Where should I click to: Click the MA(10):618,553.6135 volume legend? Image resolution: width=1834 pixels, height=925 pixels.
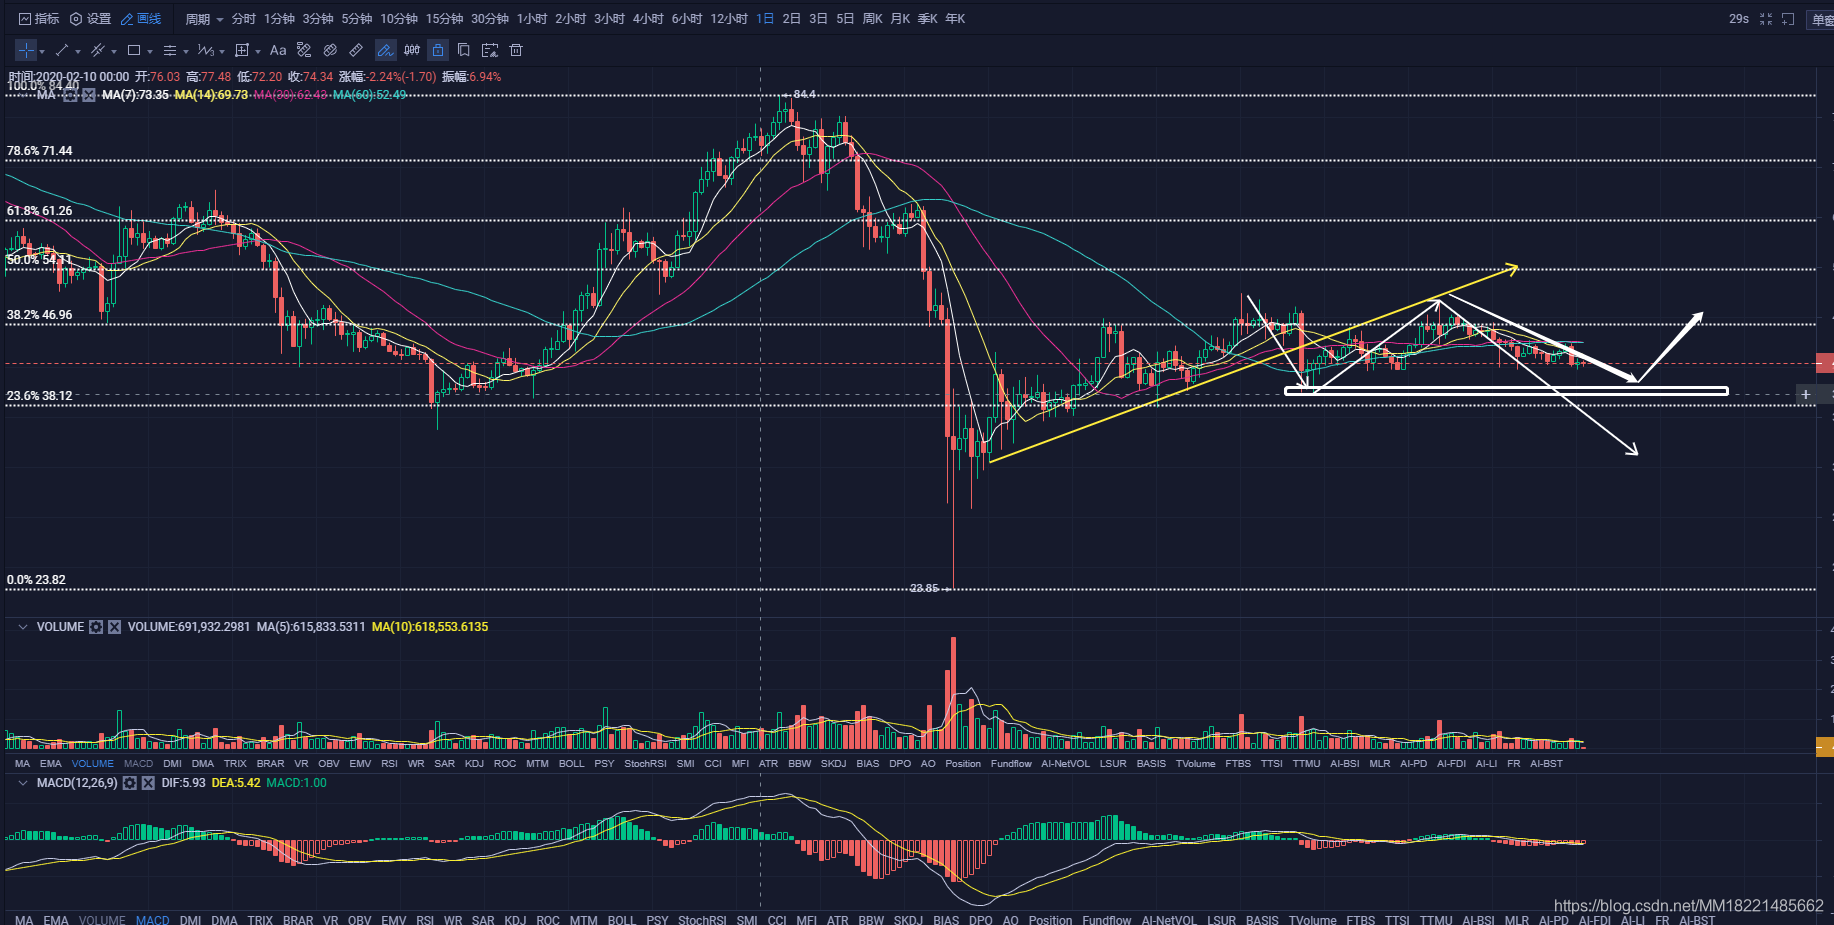(430, 627)
